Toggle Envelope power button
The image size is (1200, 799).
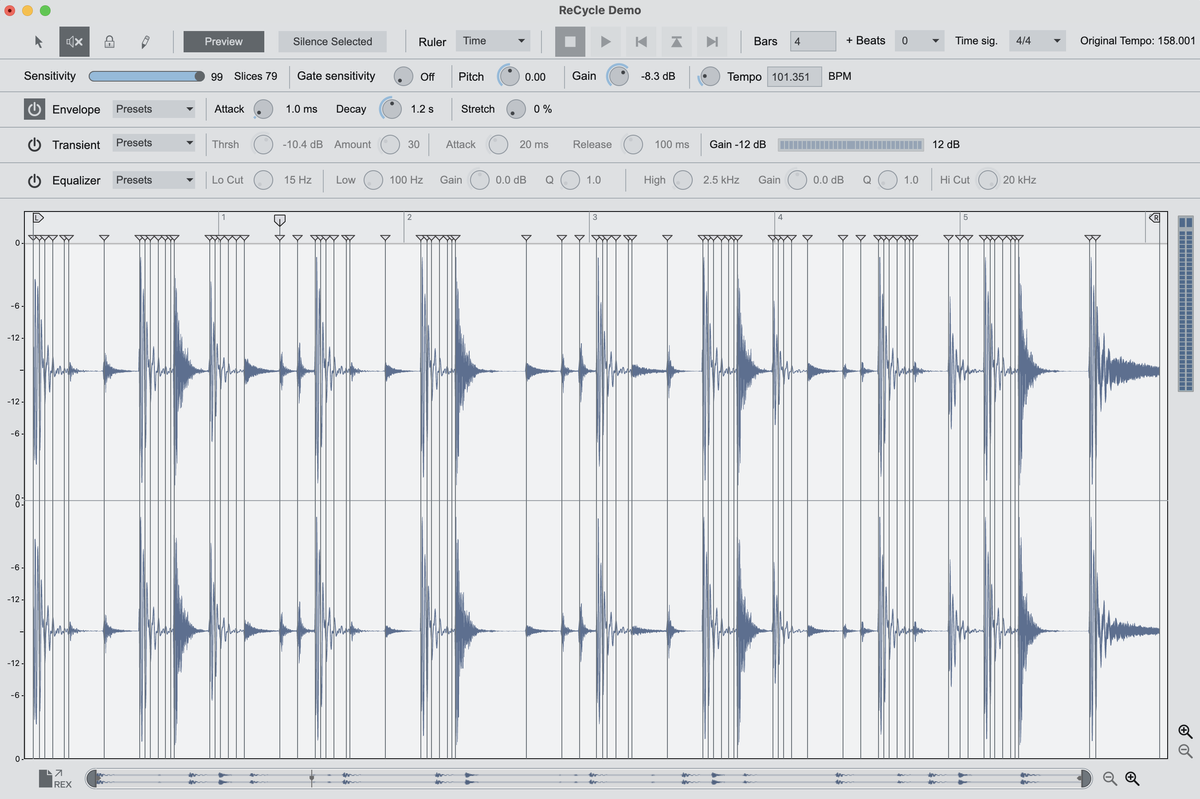(34, 109)
